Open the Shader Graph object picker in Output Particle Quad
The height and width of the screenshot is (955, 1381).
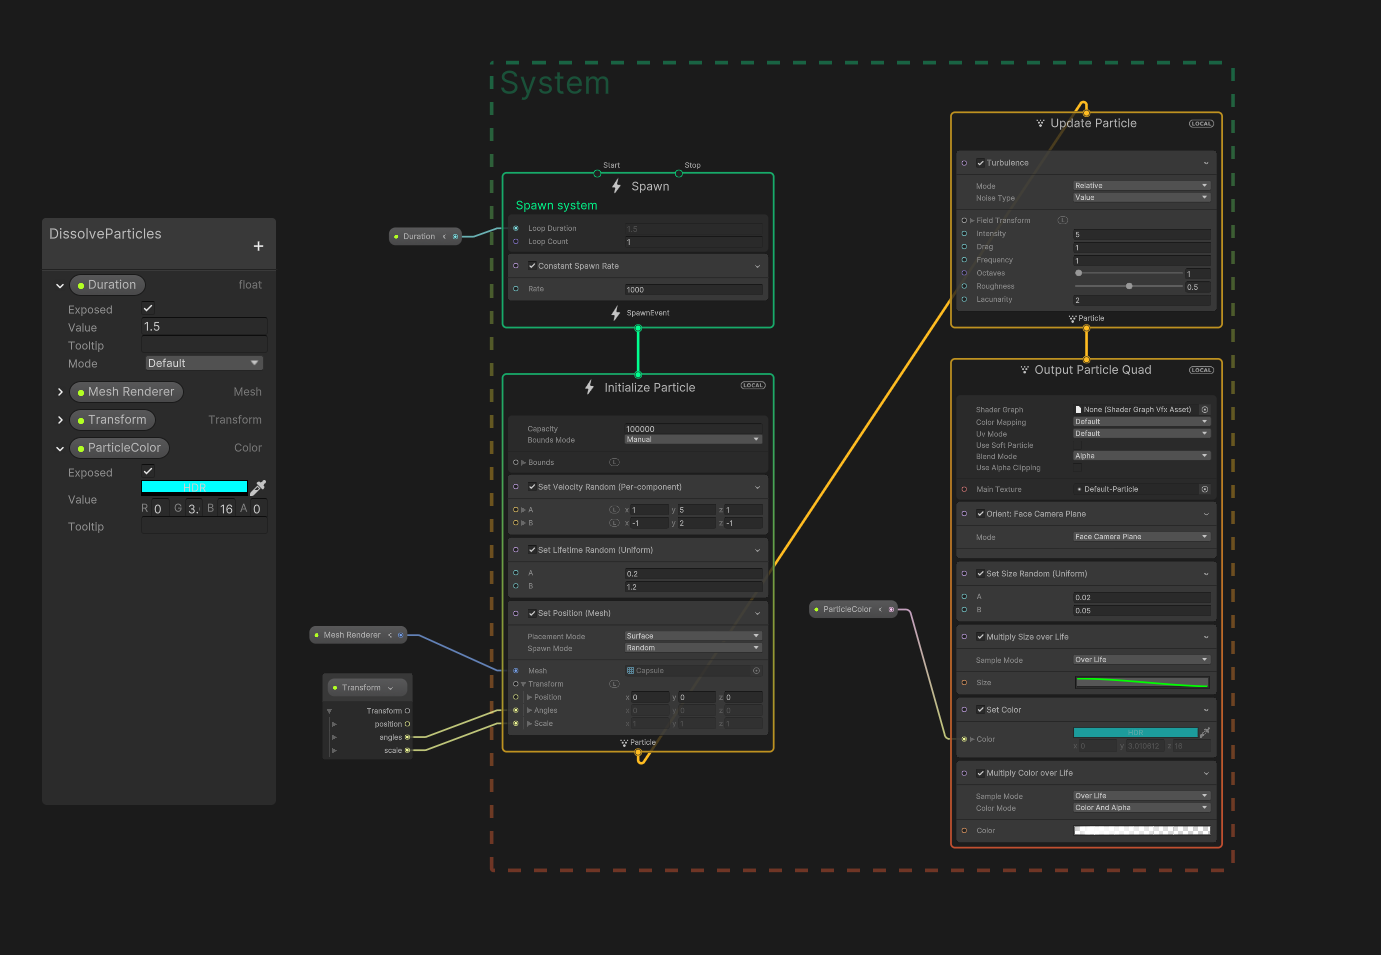[1203, 410]
